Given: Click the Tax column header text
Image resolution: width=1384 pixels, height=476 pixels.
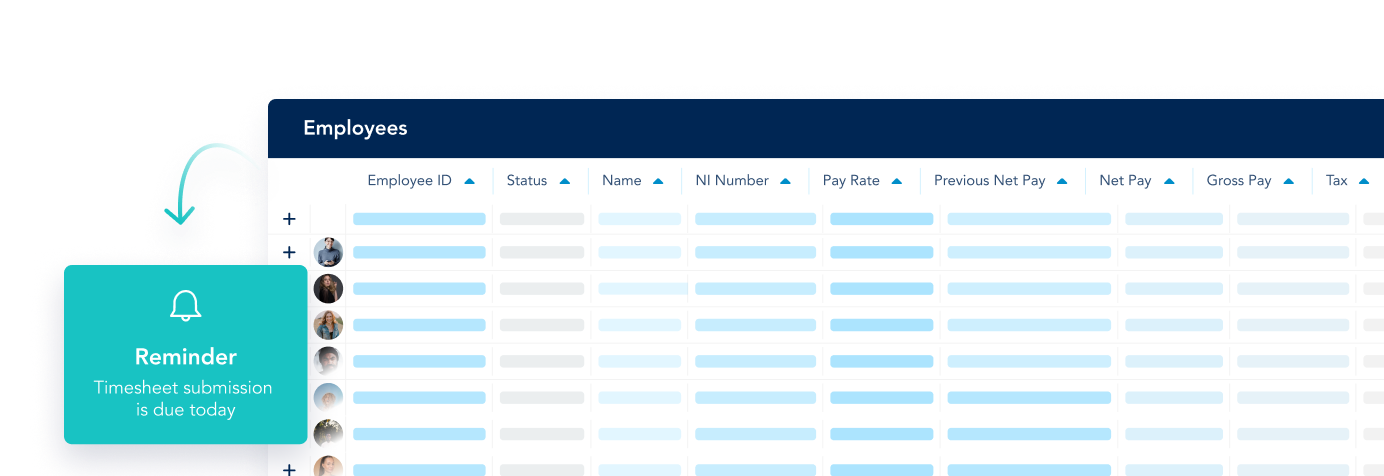Looking at the screenshot, I should pos(1337,181).
